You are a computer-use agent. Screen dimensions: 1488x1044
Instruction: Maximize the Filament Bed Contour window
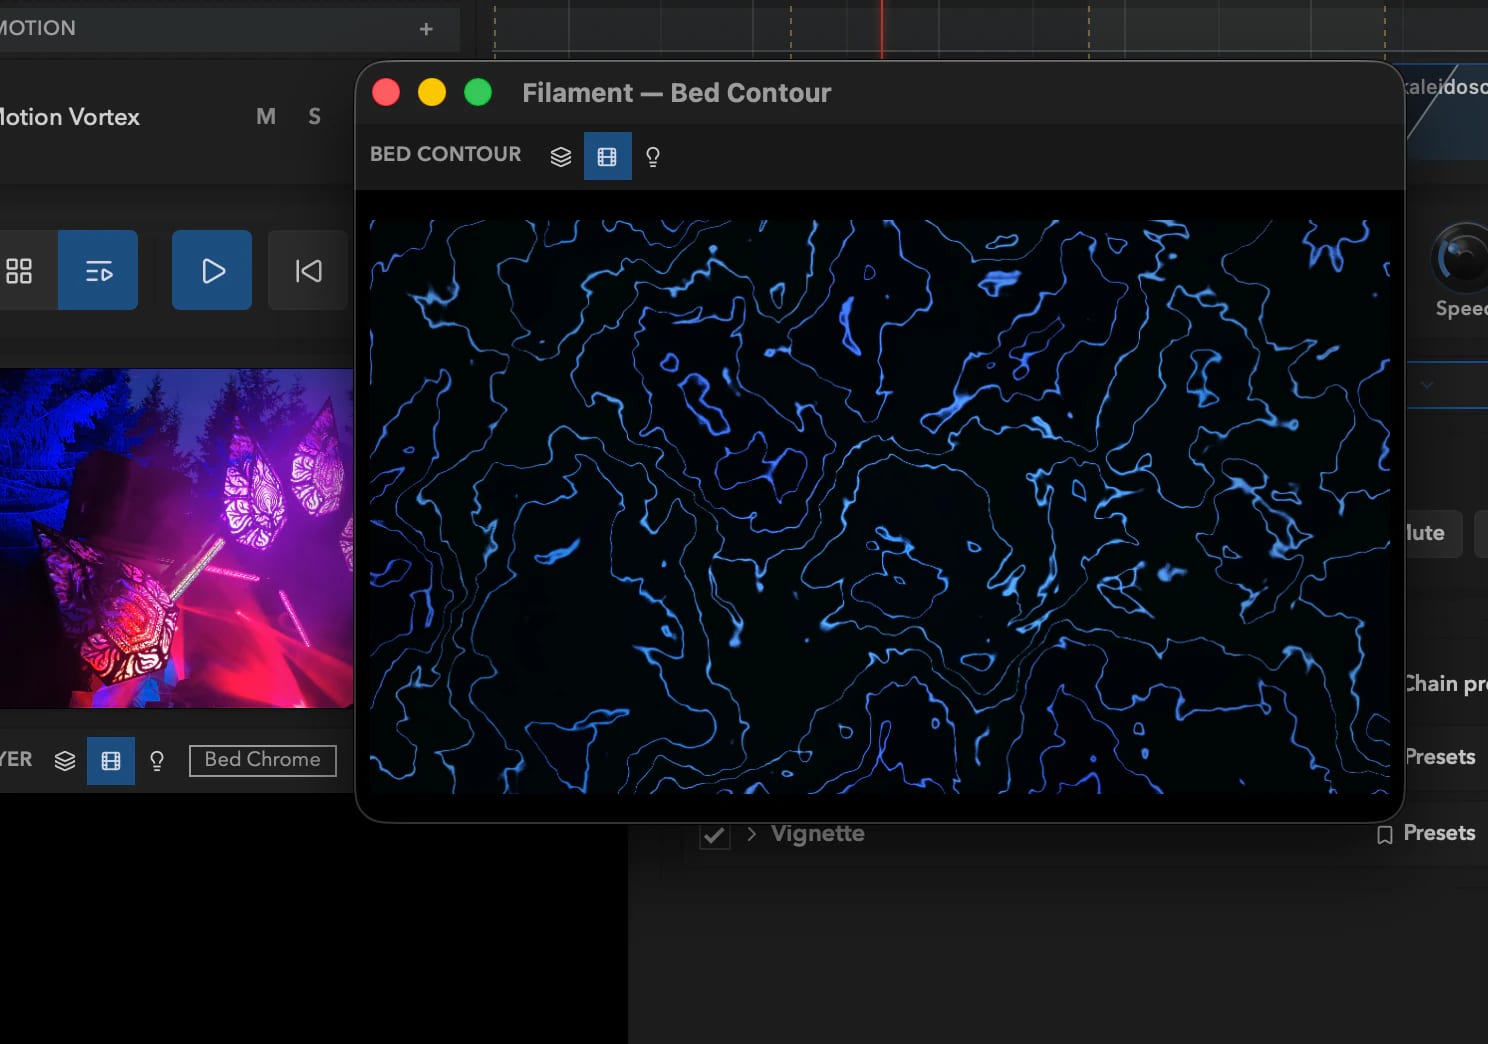(478, 93)
